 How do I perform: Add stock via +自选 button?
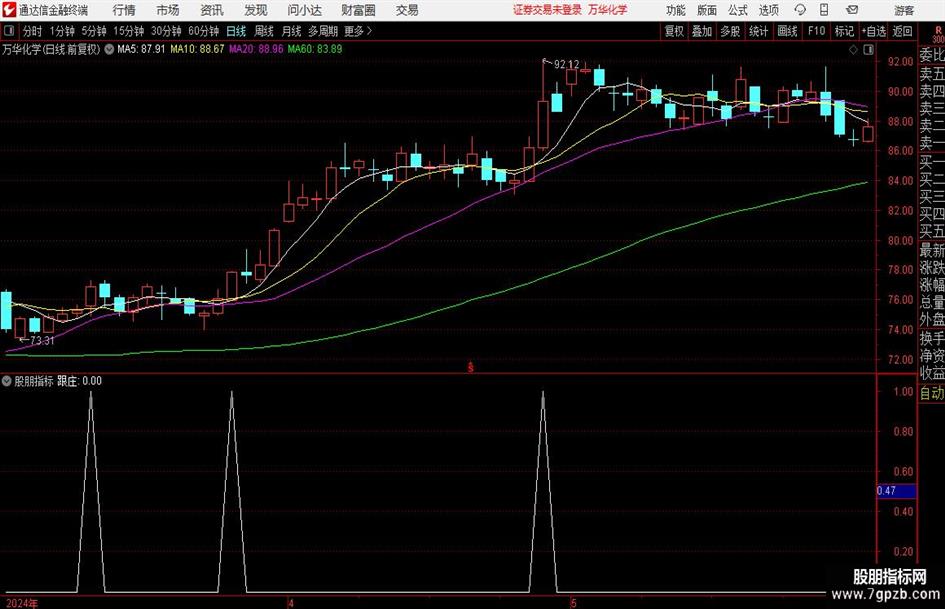[x=874, y=31]
